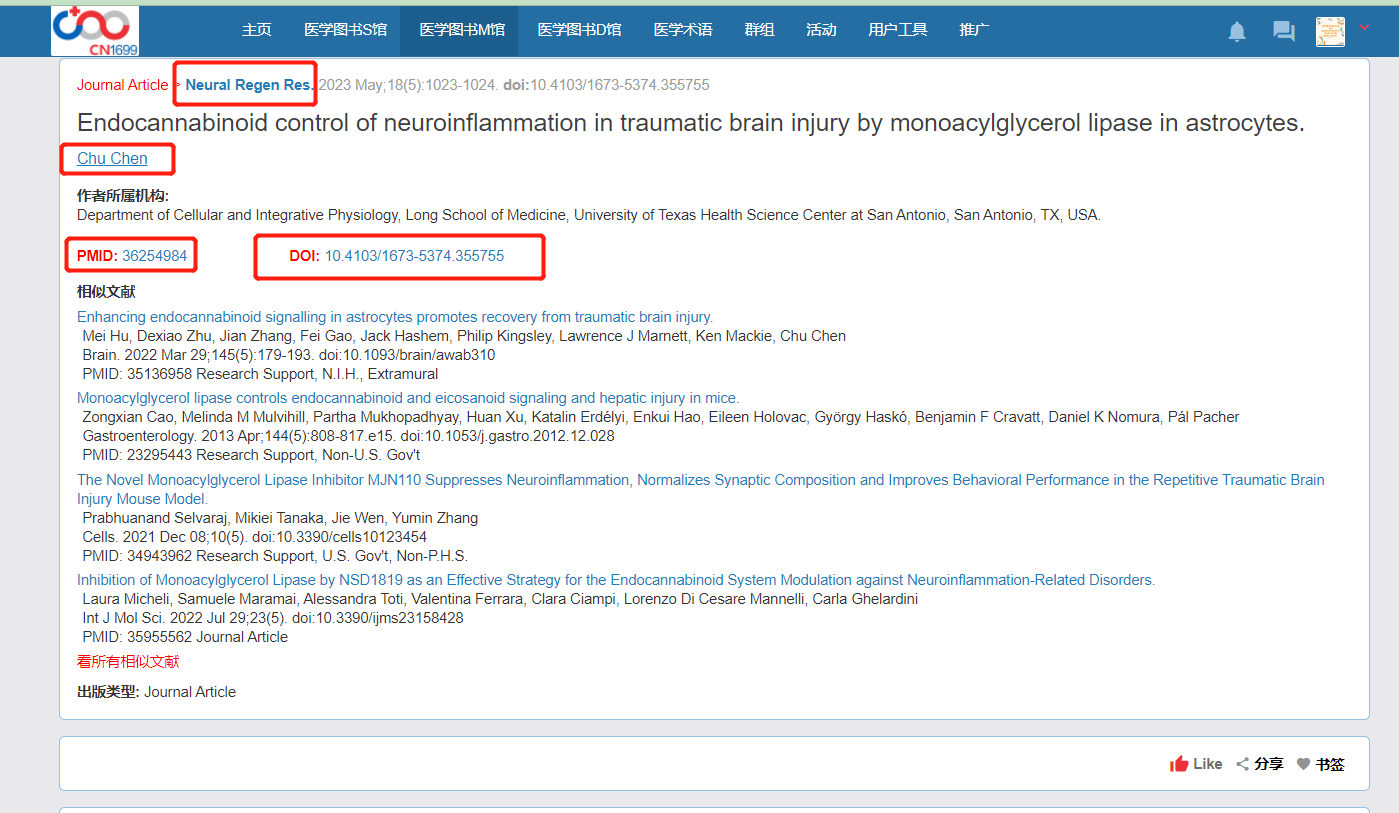Viewport: 1399px width, 813px height.
Task: Open the notifications bell icon
Action: point(1237,31)
